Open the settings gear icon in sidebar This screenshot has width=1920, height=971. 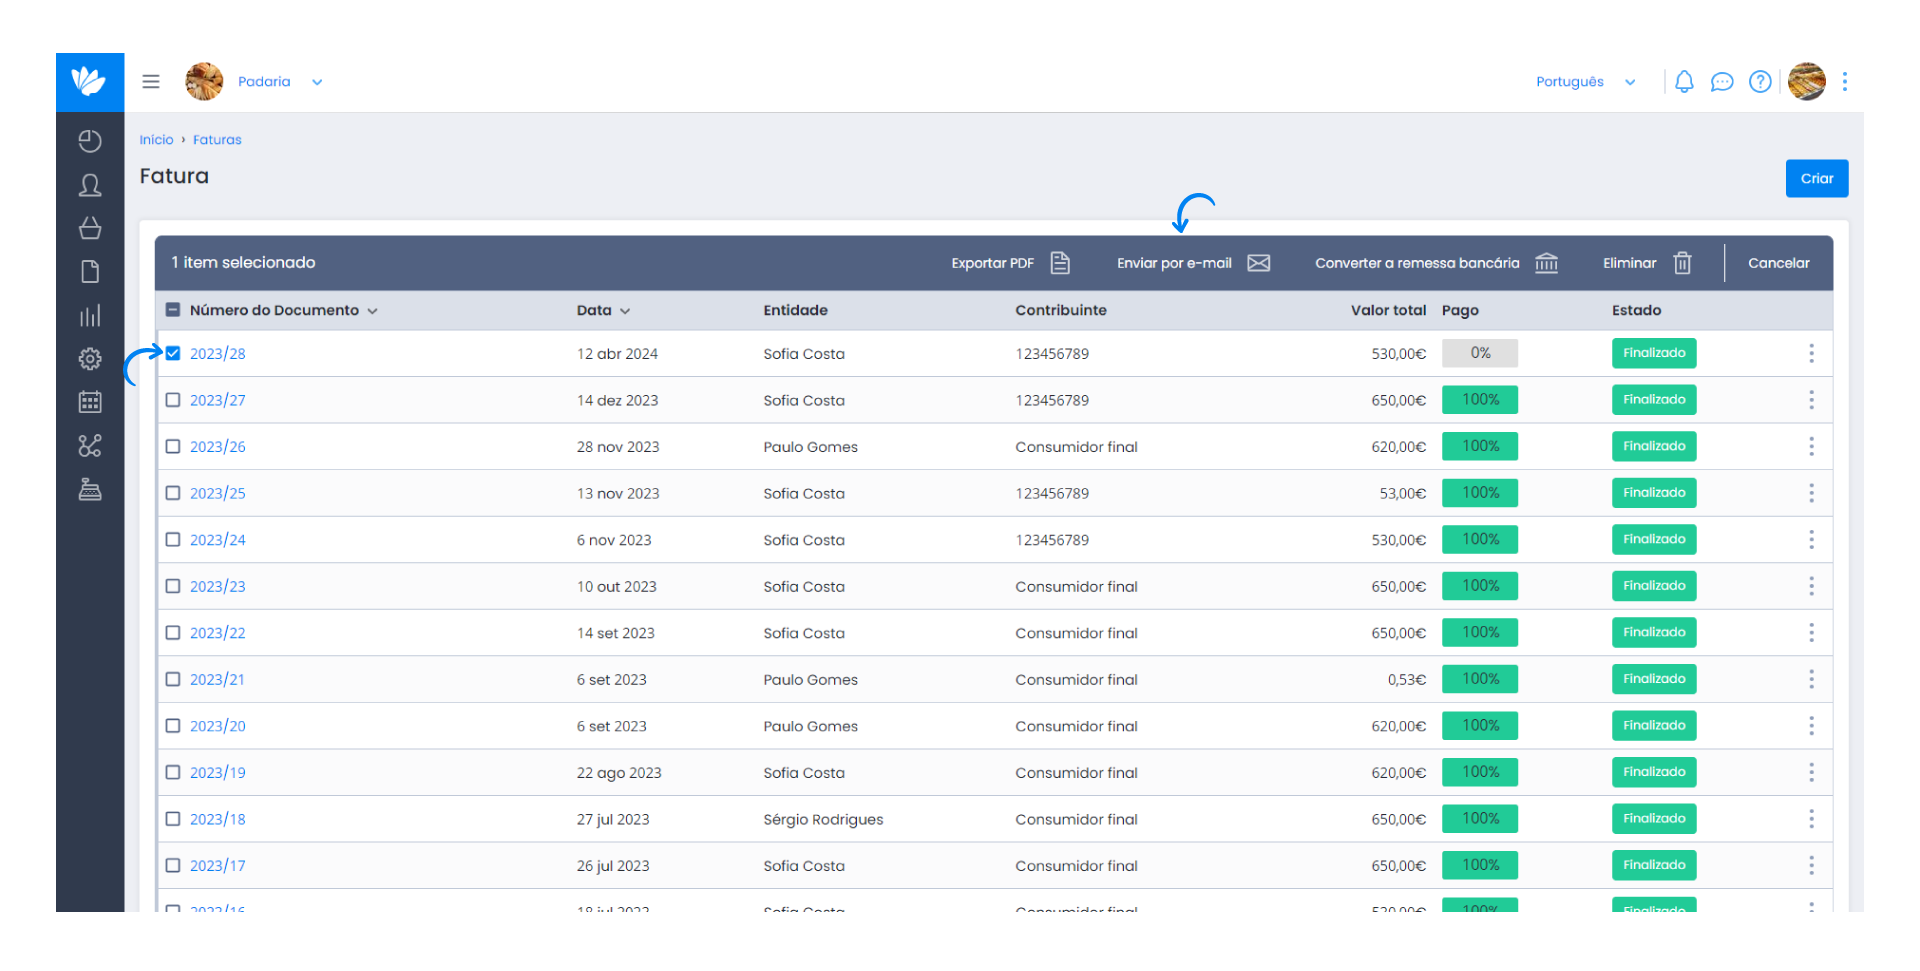90,359
